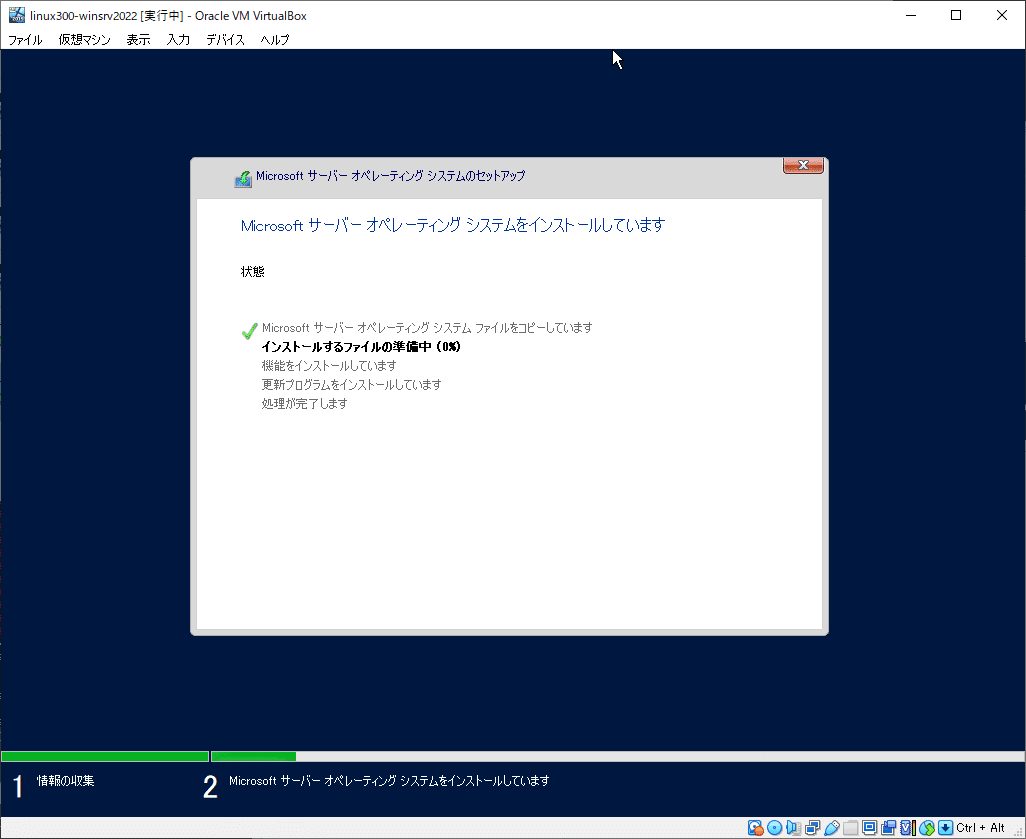
Task: Click the window resize grip at the bottom corner
Action: point(1017,831)
